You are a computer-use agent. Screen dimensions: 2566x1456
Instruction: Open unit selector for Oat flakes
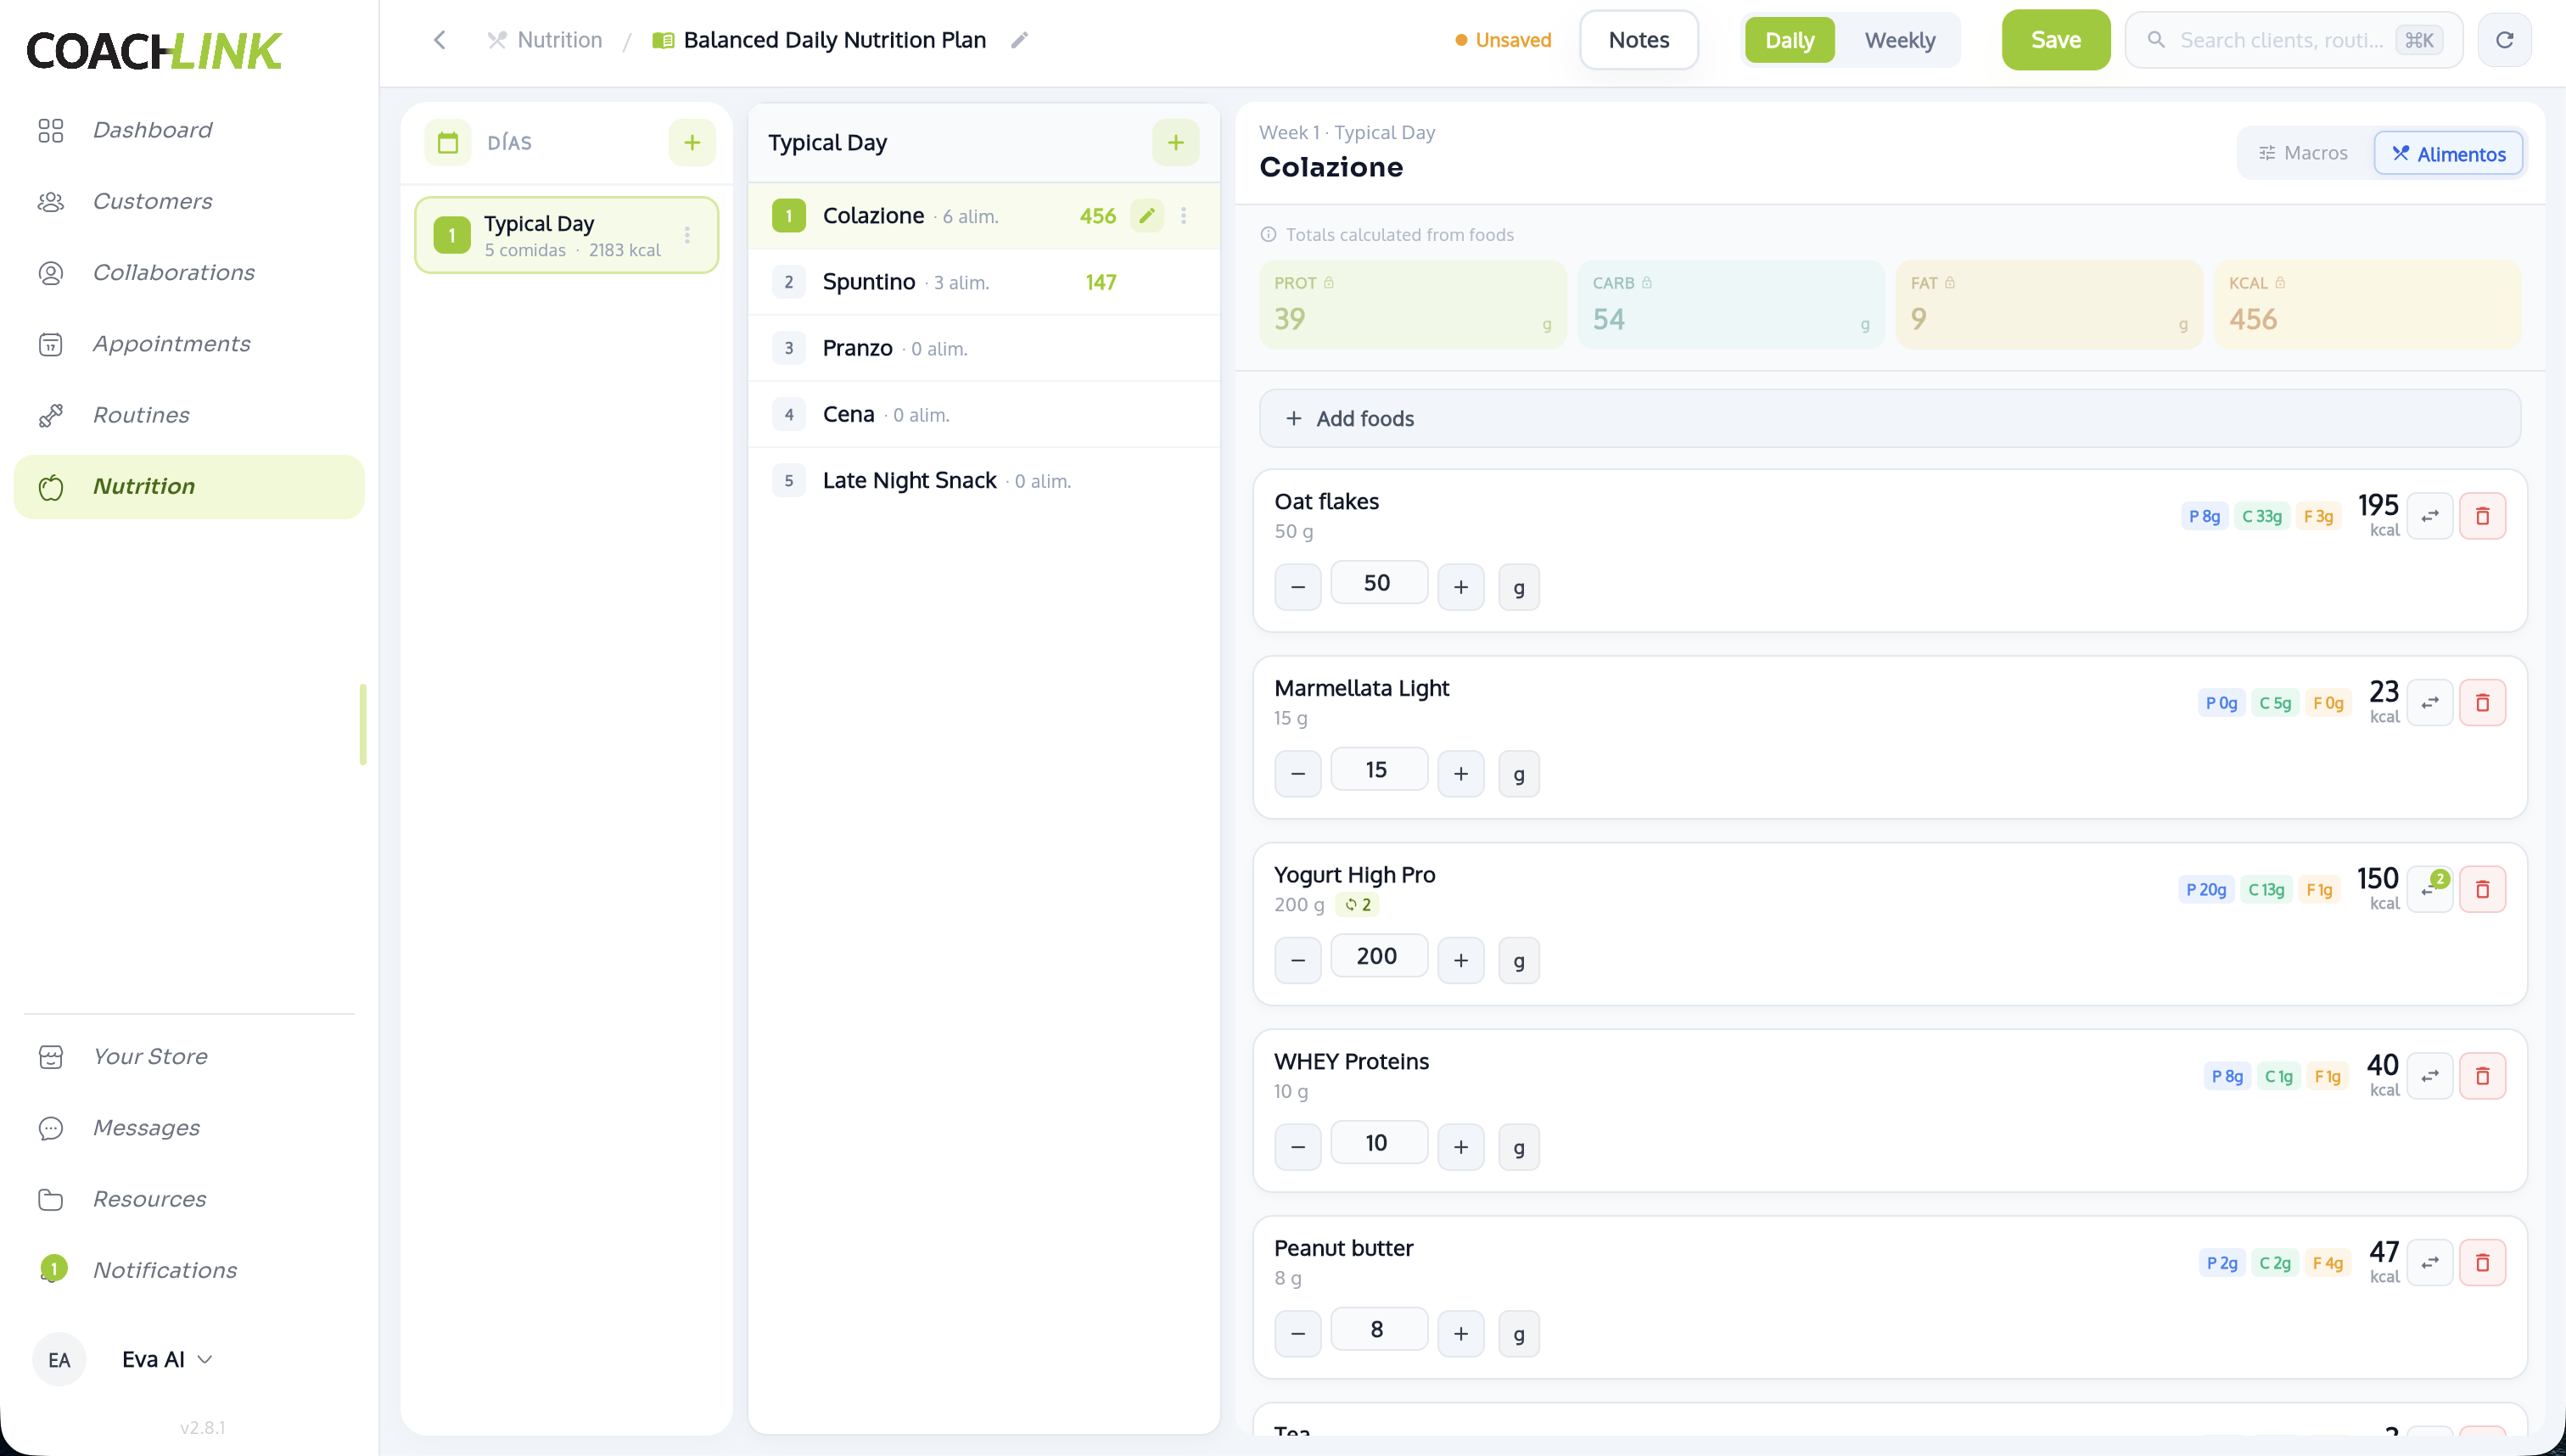tap(1518, 586)
